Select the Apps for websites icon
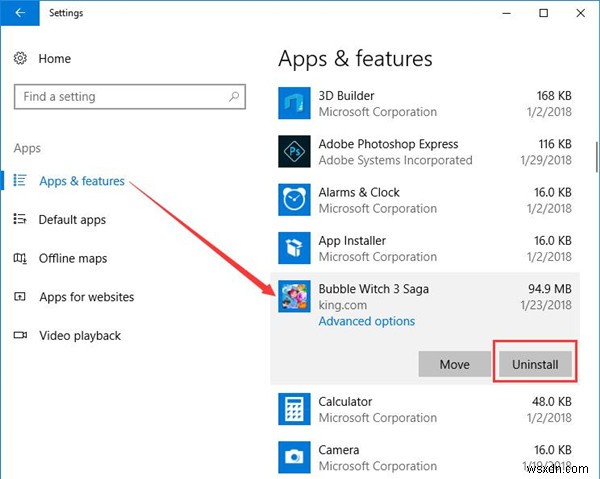 (20, 297)
